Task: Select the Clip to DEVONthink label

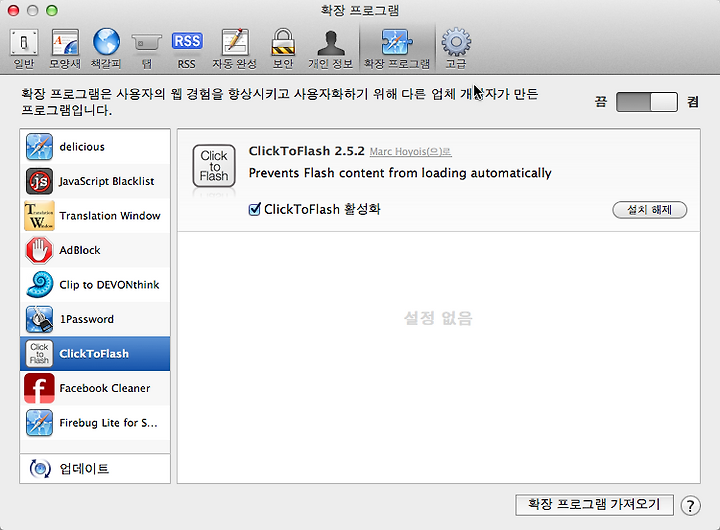Action: (x=109, y=285)
